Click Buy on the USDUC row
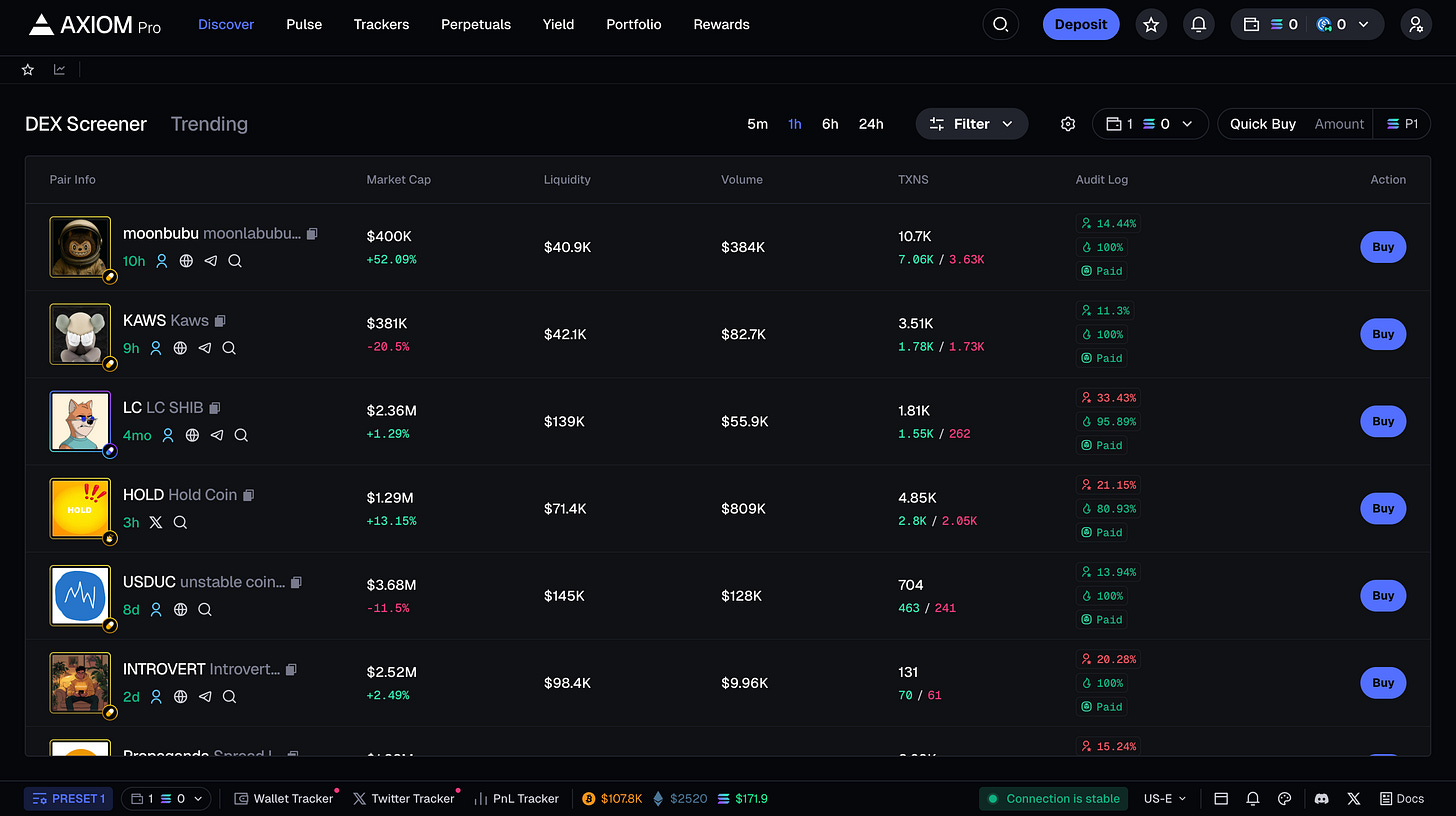The width and height of the screenshot is (1456, 816). coord(1383,595)
